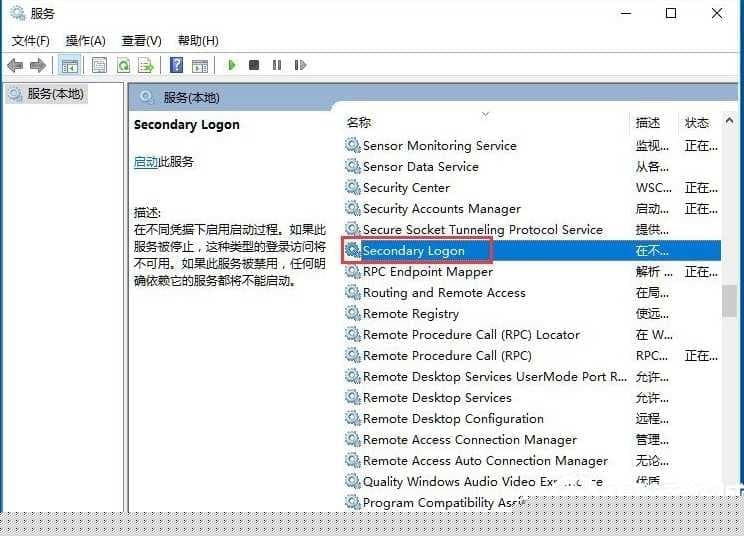The height and width of the screenshot is (536, 744).
Task: Start the service with the green play icon
Action: tap(232, 65)
